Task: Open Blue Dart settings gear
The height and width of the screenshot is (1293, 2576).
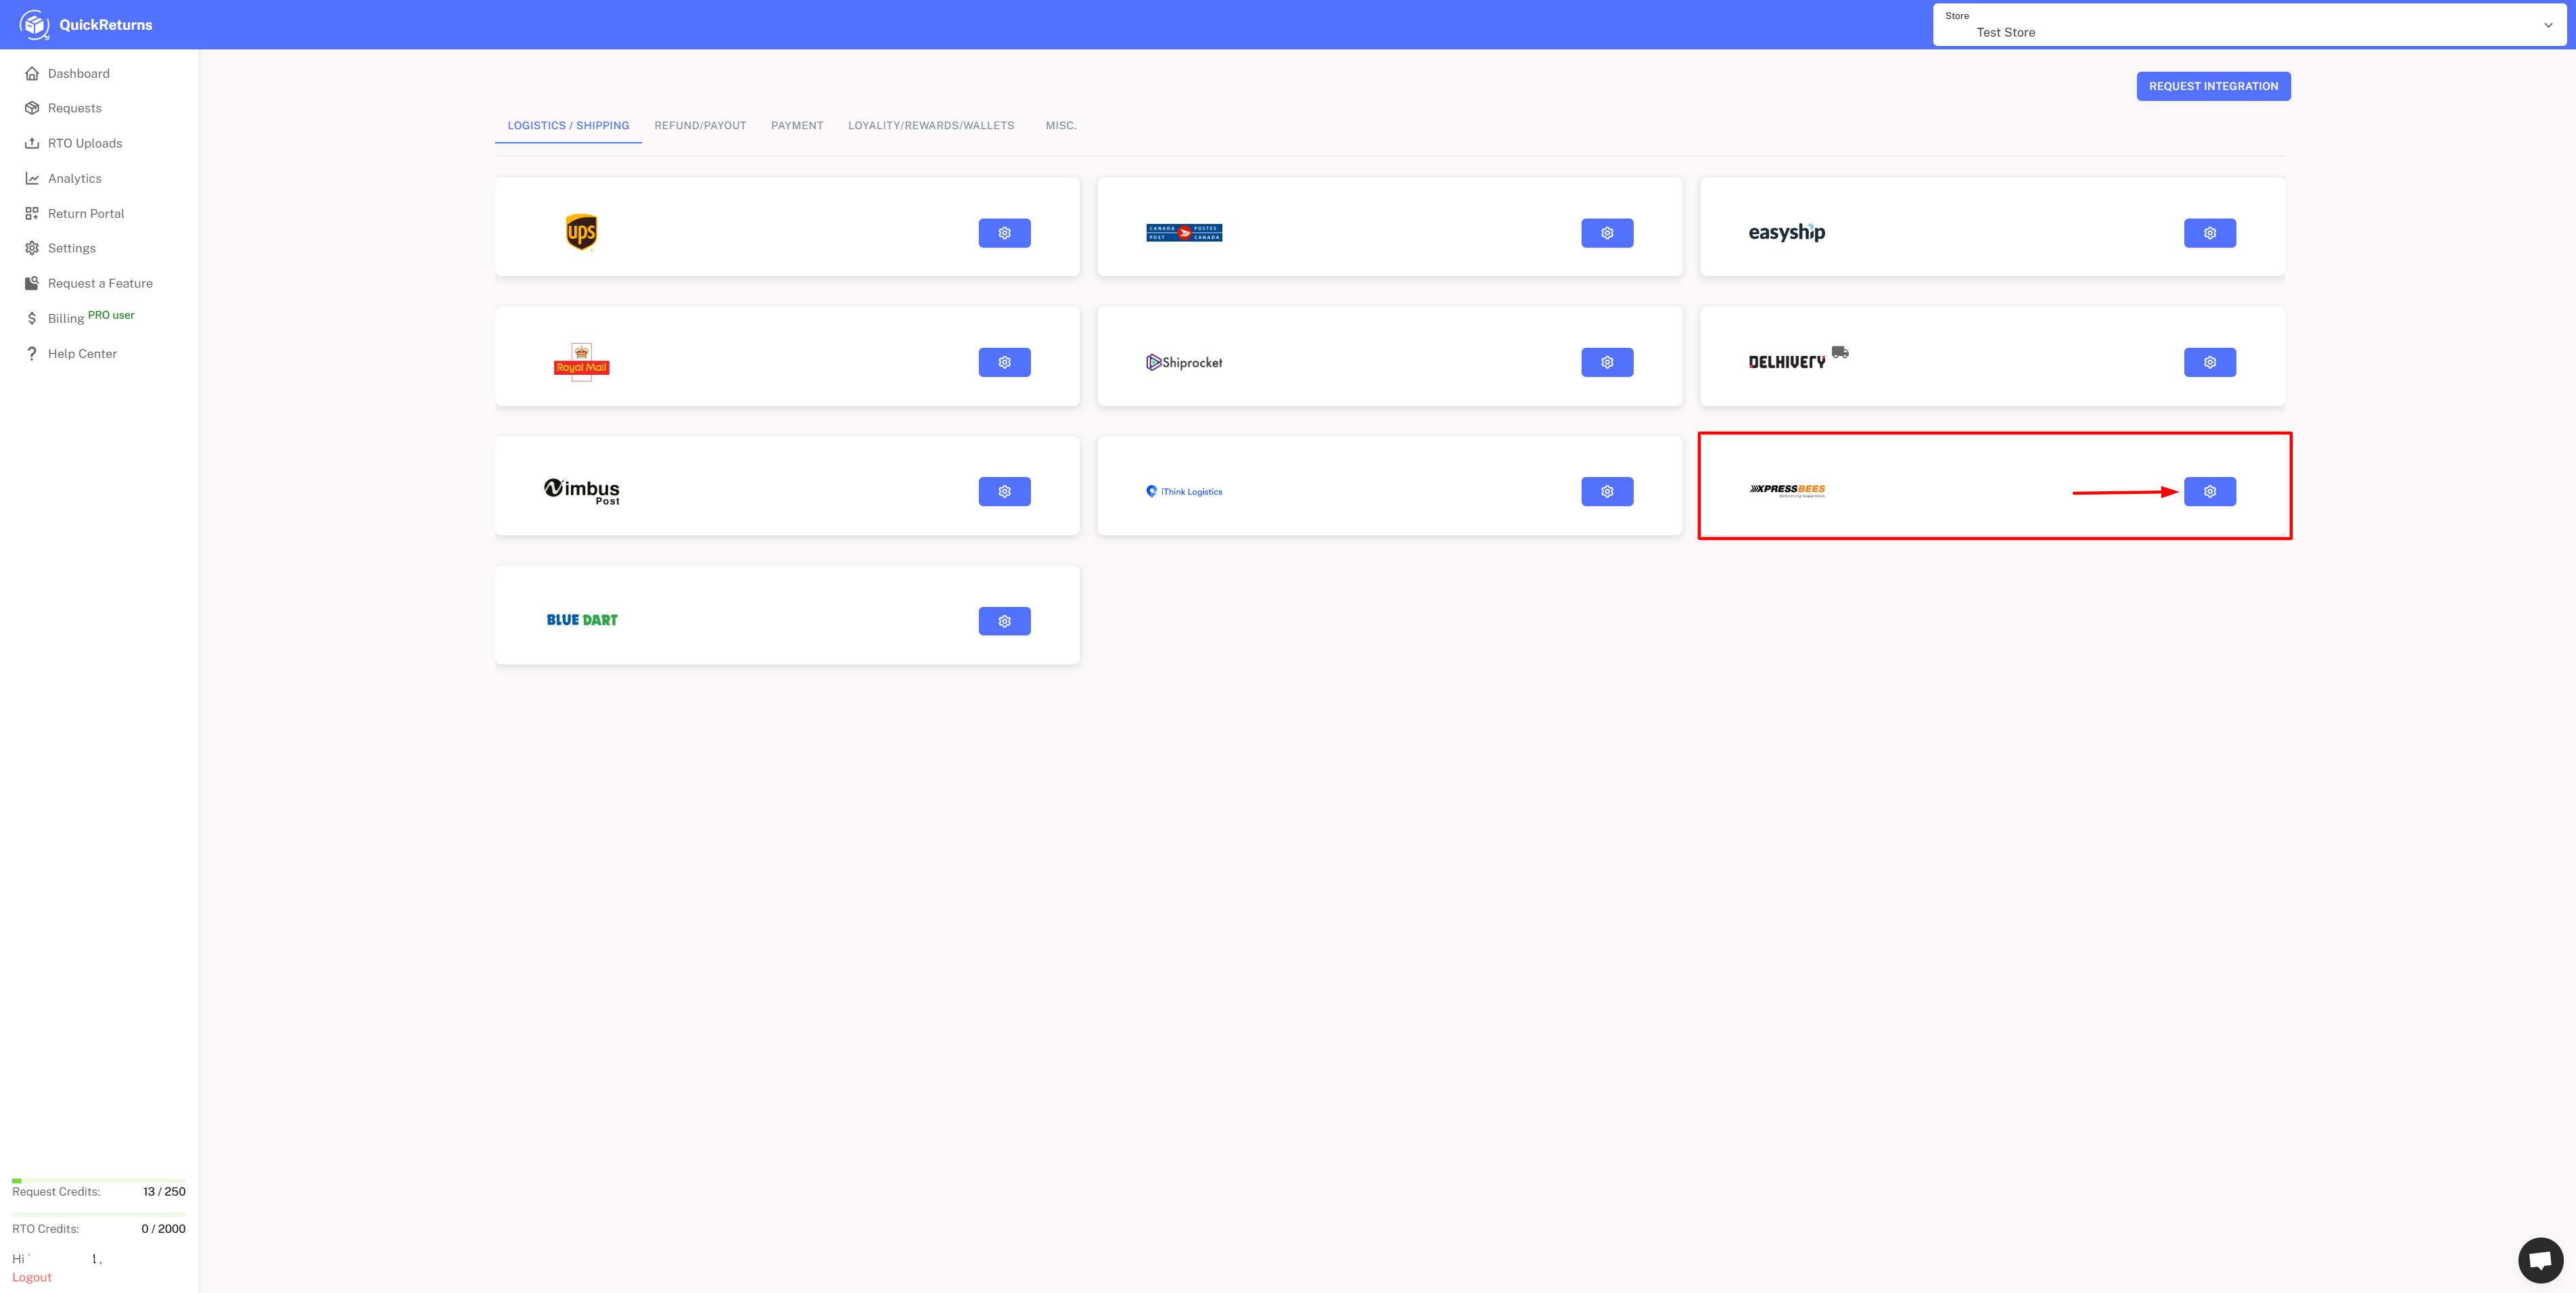Action: pyautogui.click(x=1004, y=621)
